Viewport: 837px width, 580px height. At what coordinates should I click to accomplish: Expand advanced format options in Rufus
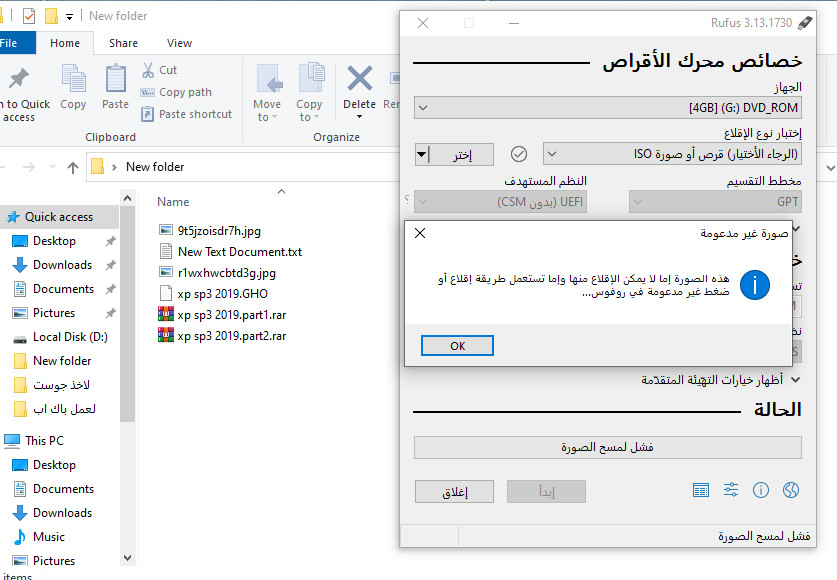click(x=721, y=380)
